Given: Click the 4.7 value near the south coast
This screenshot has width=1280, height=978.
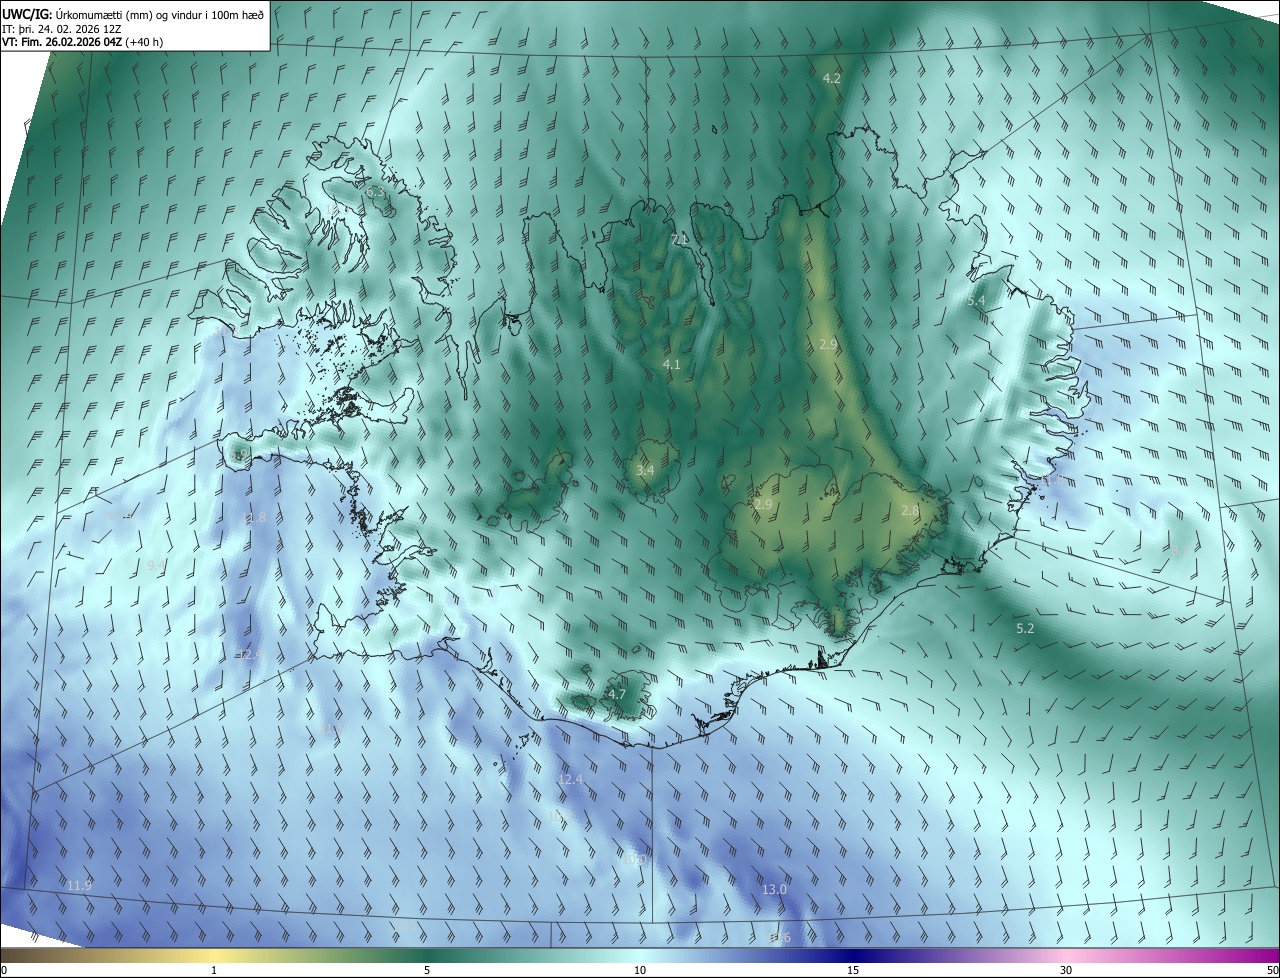Looking at the screenshot, I should 617,694.
